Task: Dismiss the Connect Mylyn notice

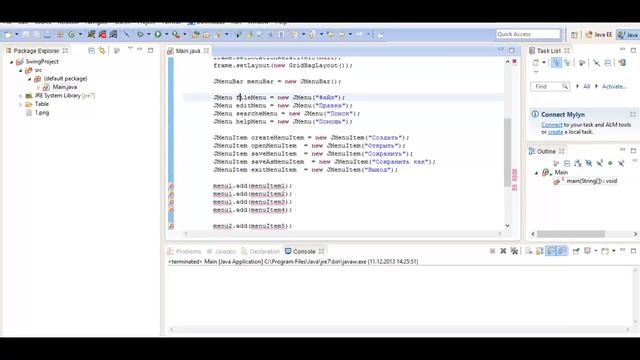Action: [633, 114]
